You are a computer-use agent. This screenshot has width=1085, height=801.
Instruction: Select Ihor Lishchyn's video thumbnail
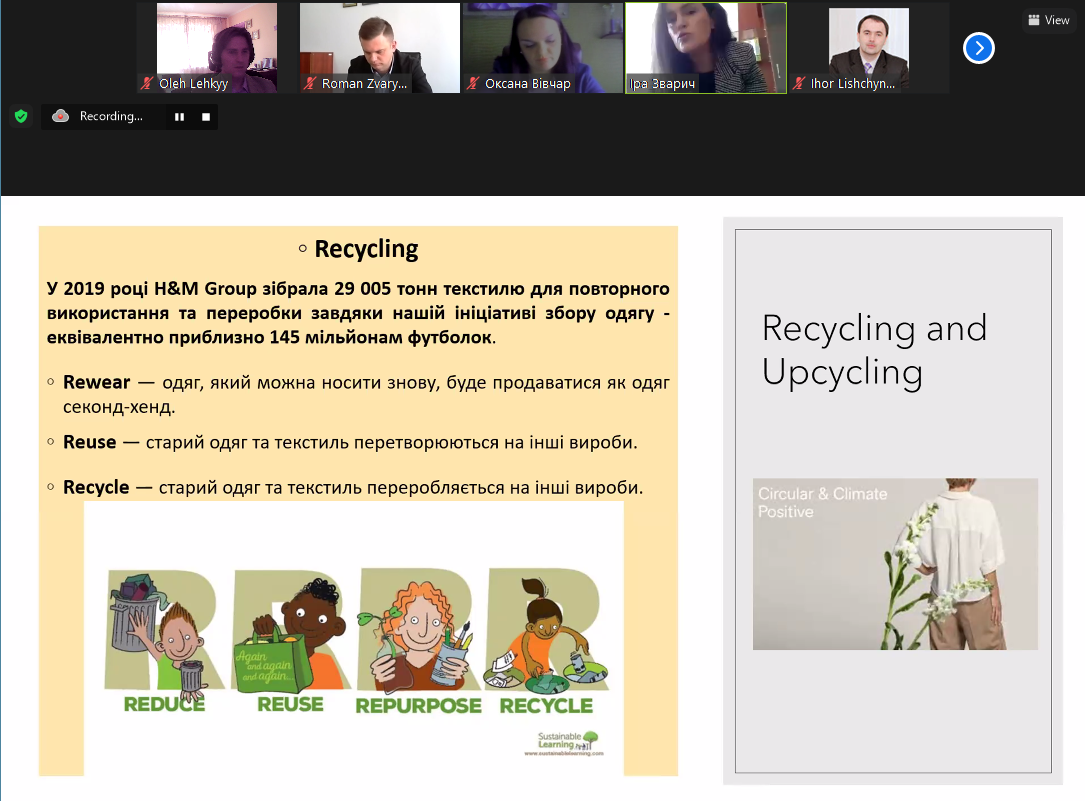click(x=868, y=48)
